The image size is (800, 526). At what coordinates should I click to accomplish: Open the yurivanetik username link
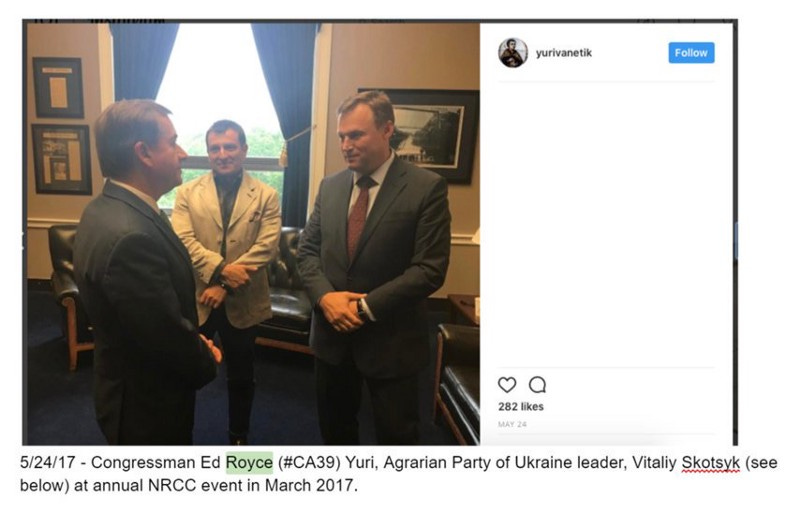click(564, 53)
